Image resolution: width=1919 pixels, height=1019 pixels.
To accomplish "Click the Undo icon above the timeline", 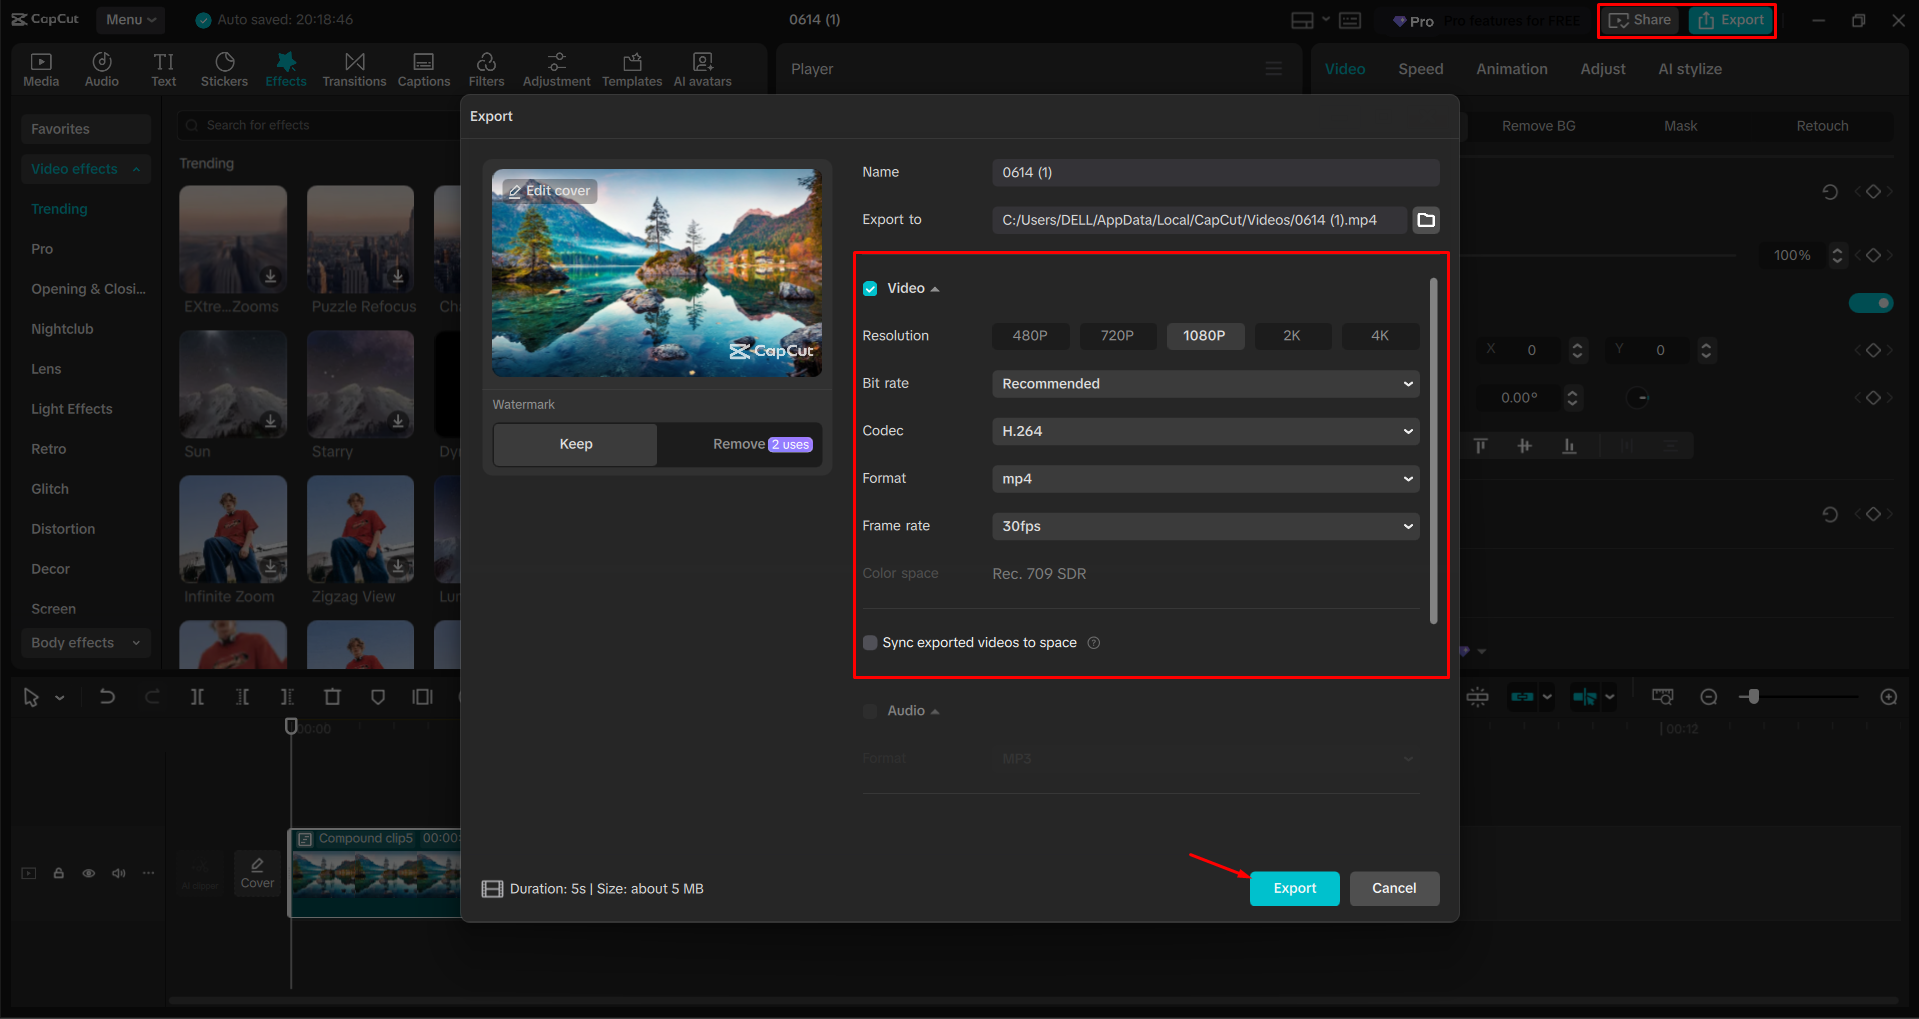I will [x=107, y=696].
